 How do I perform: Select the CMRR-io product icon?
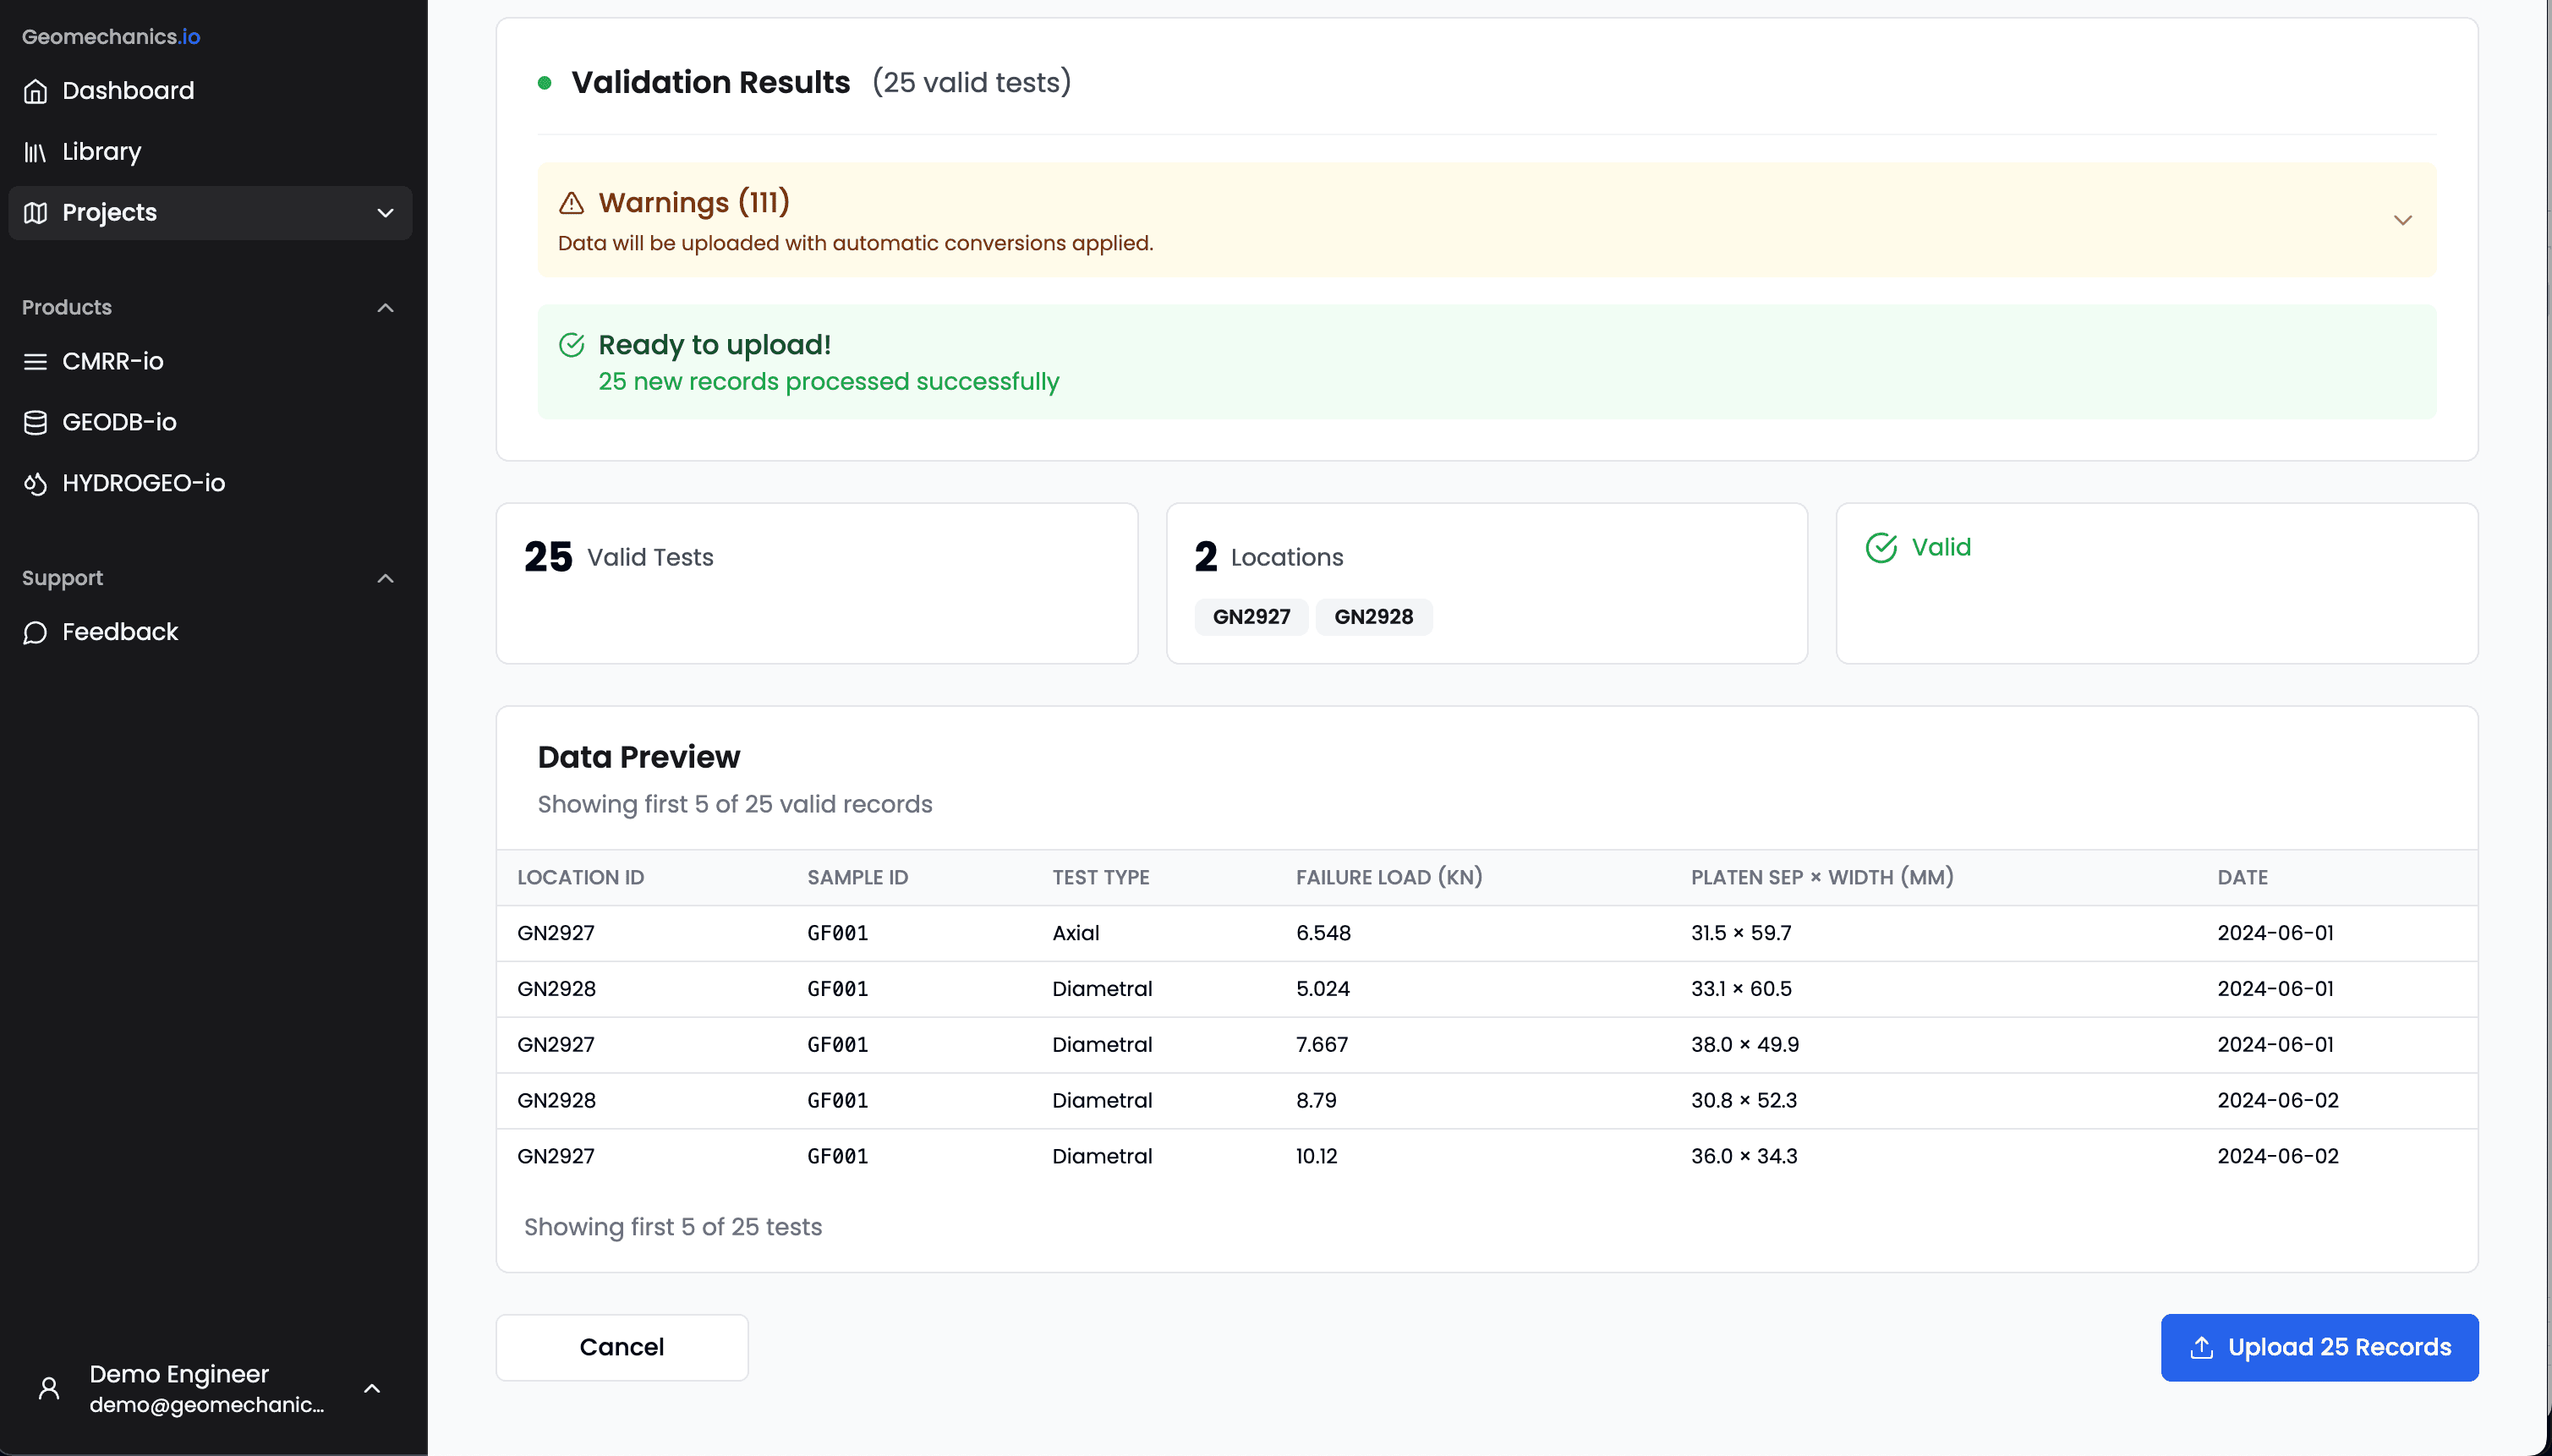tap(35, 361)
